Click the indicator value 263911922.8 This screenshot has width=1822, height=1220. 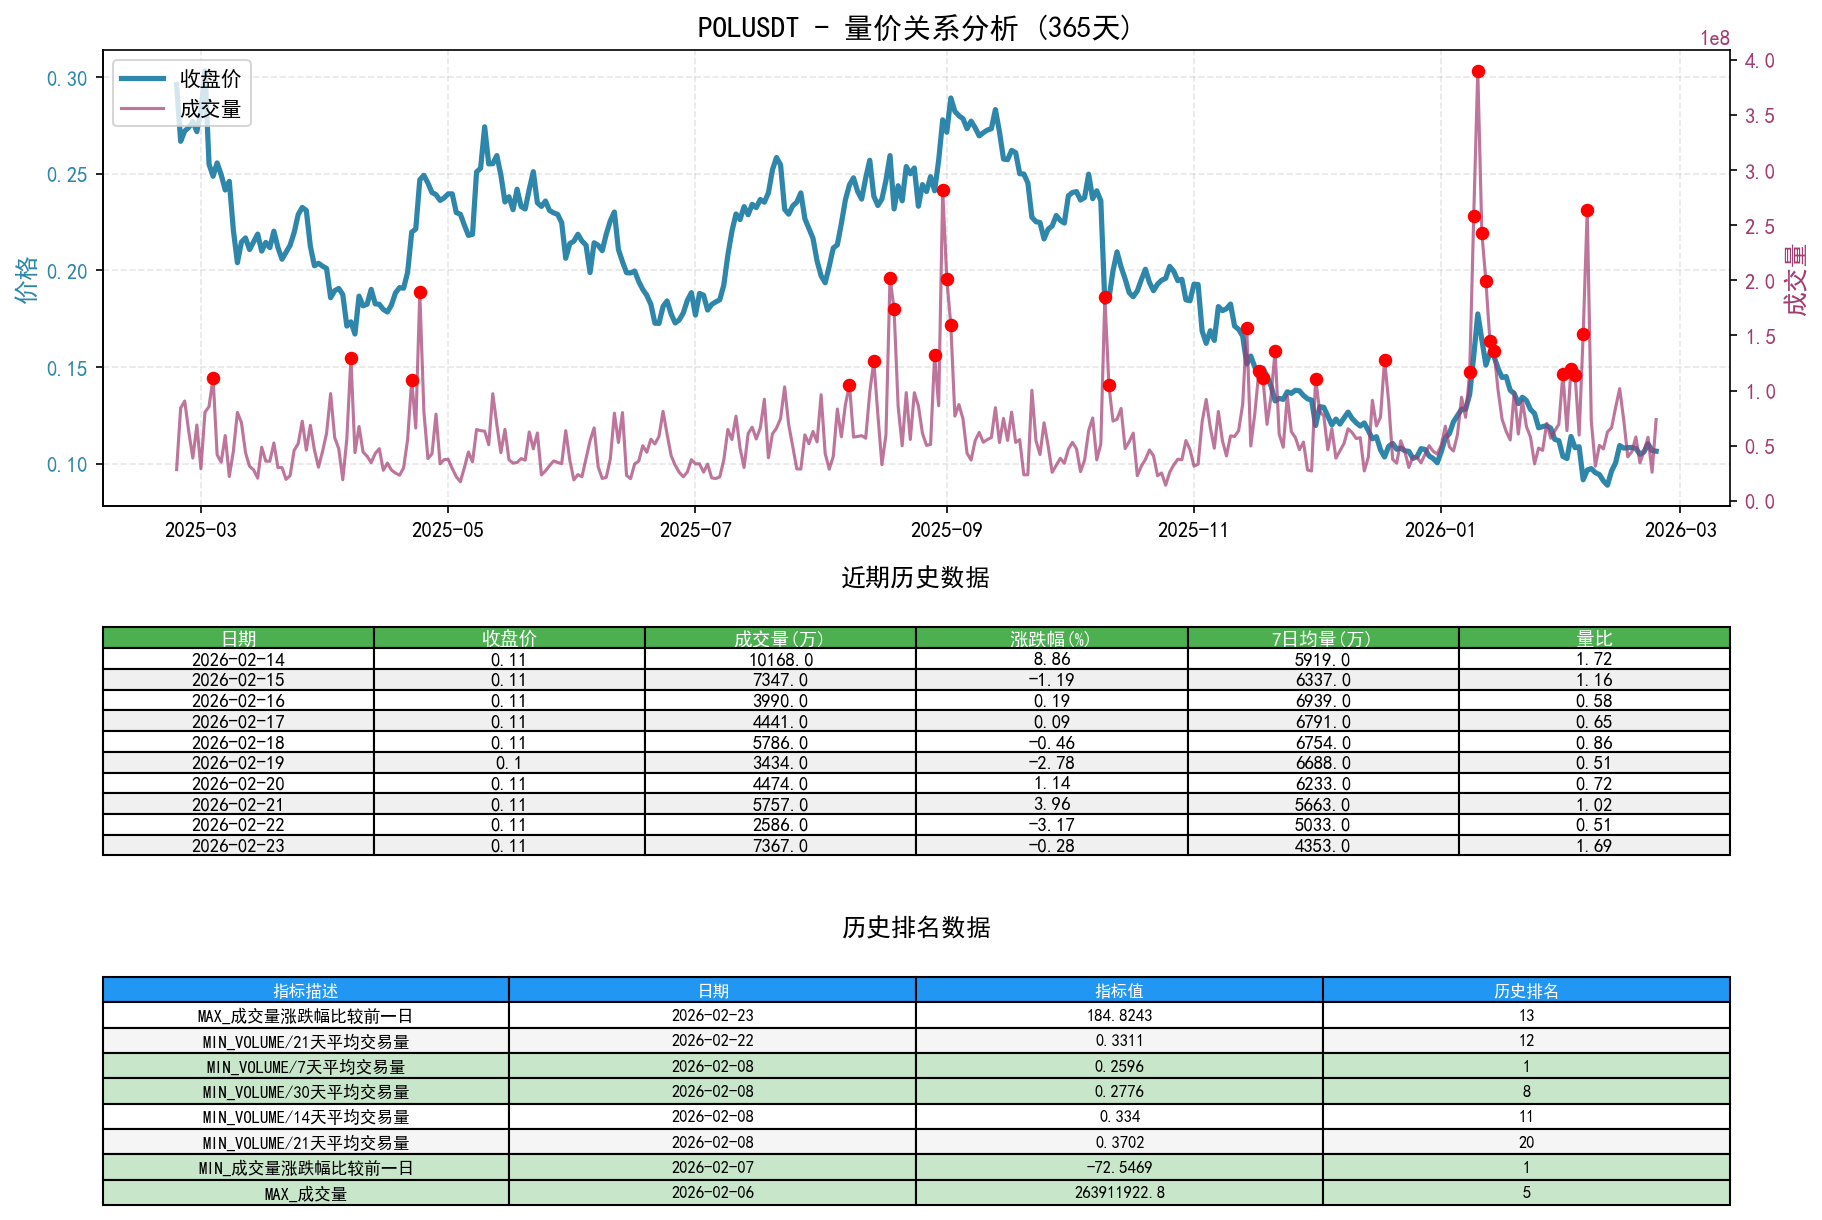pyautogui.click(x=1119, y=1192)
